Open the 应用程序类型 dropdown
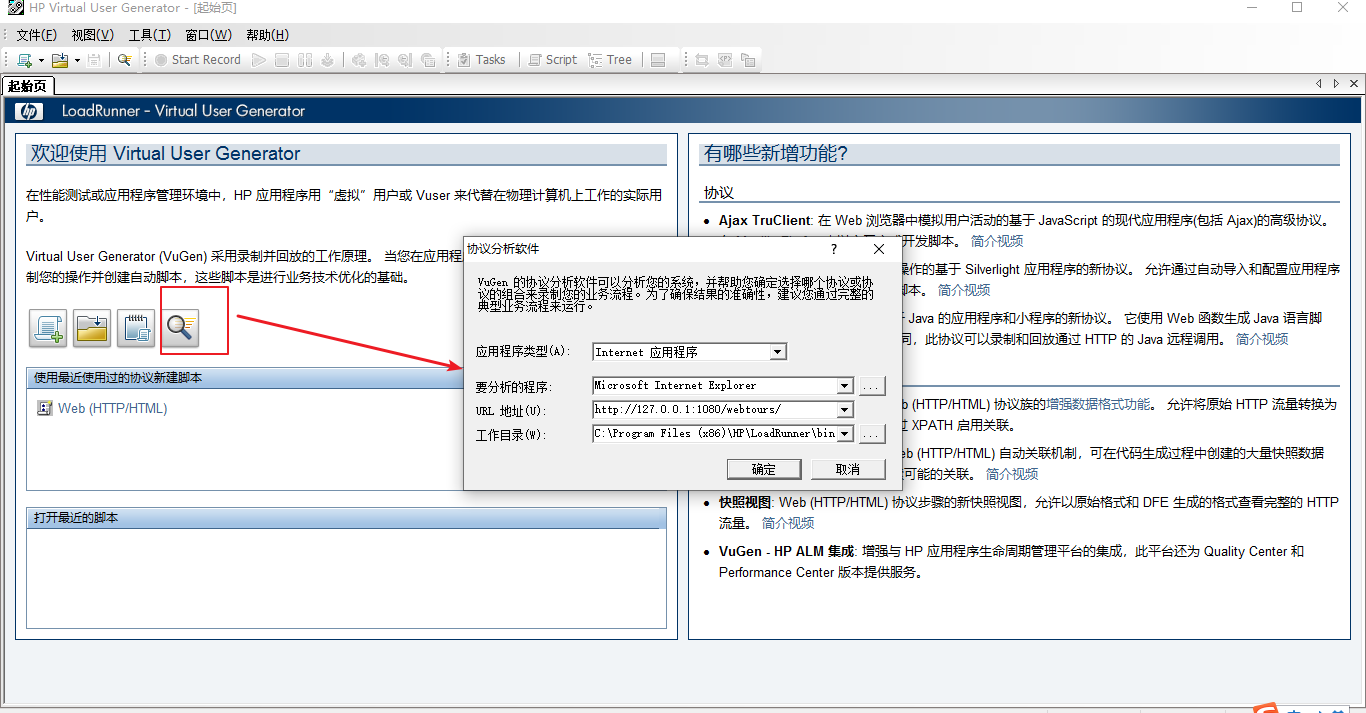The image size is (1366, 713). tap(778, 352)
